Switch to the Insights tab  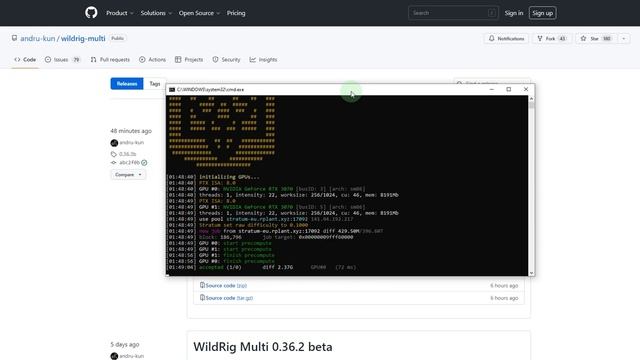(263, 60)
